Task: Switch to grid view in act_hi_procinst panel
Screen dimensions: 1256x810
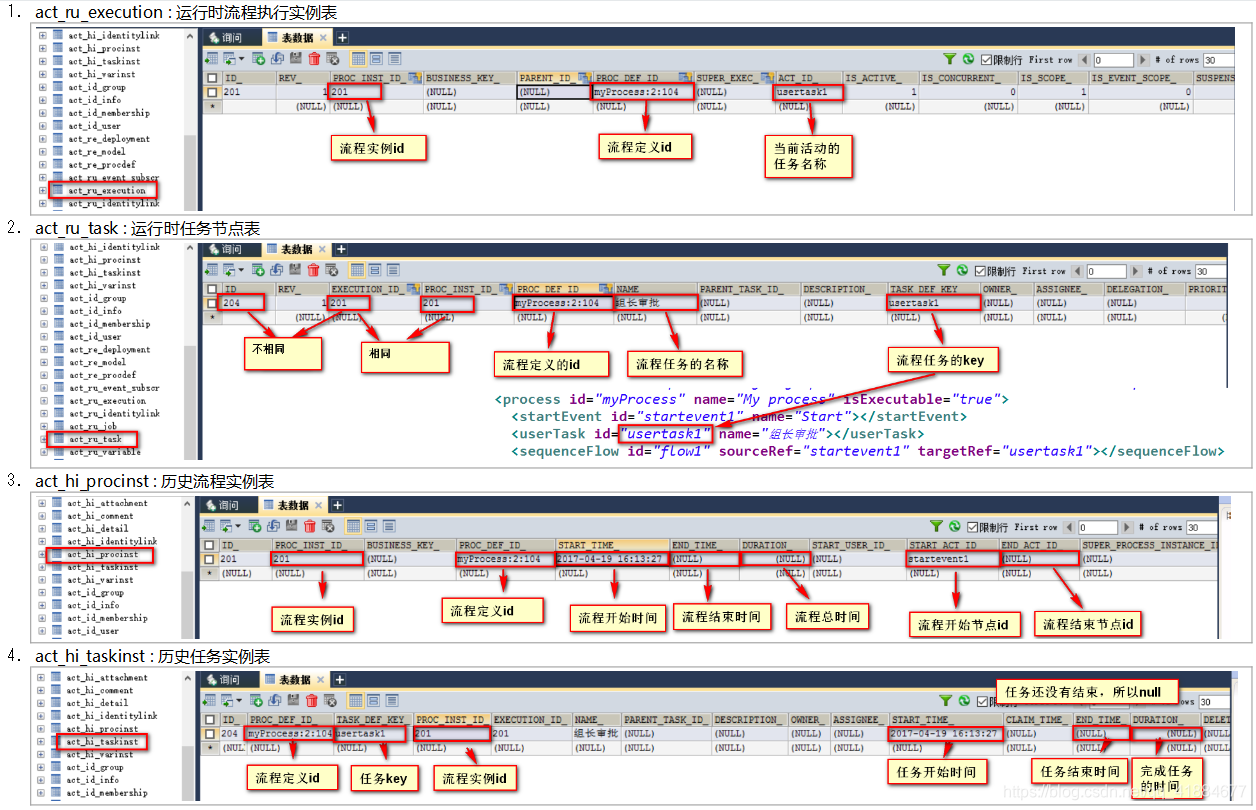Action: pos(354,526)
